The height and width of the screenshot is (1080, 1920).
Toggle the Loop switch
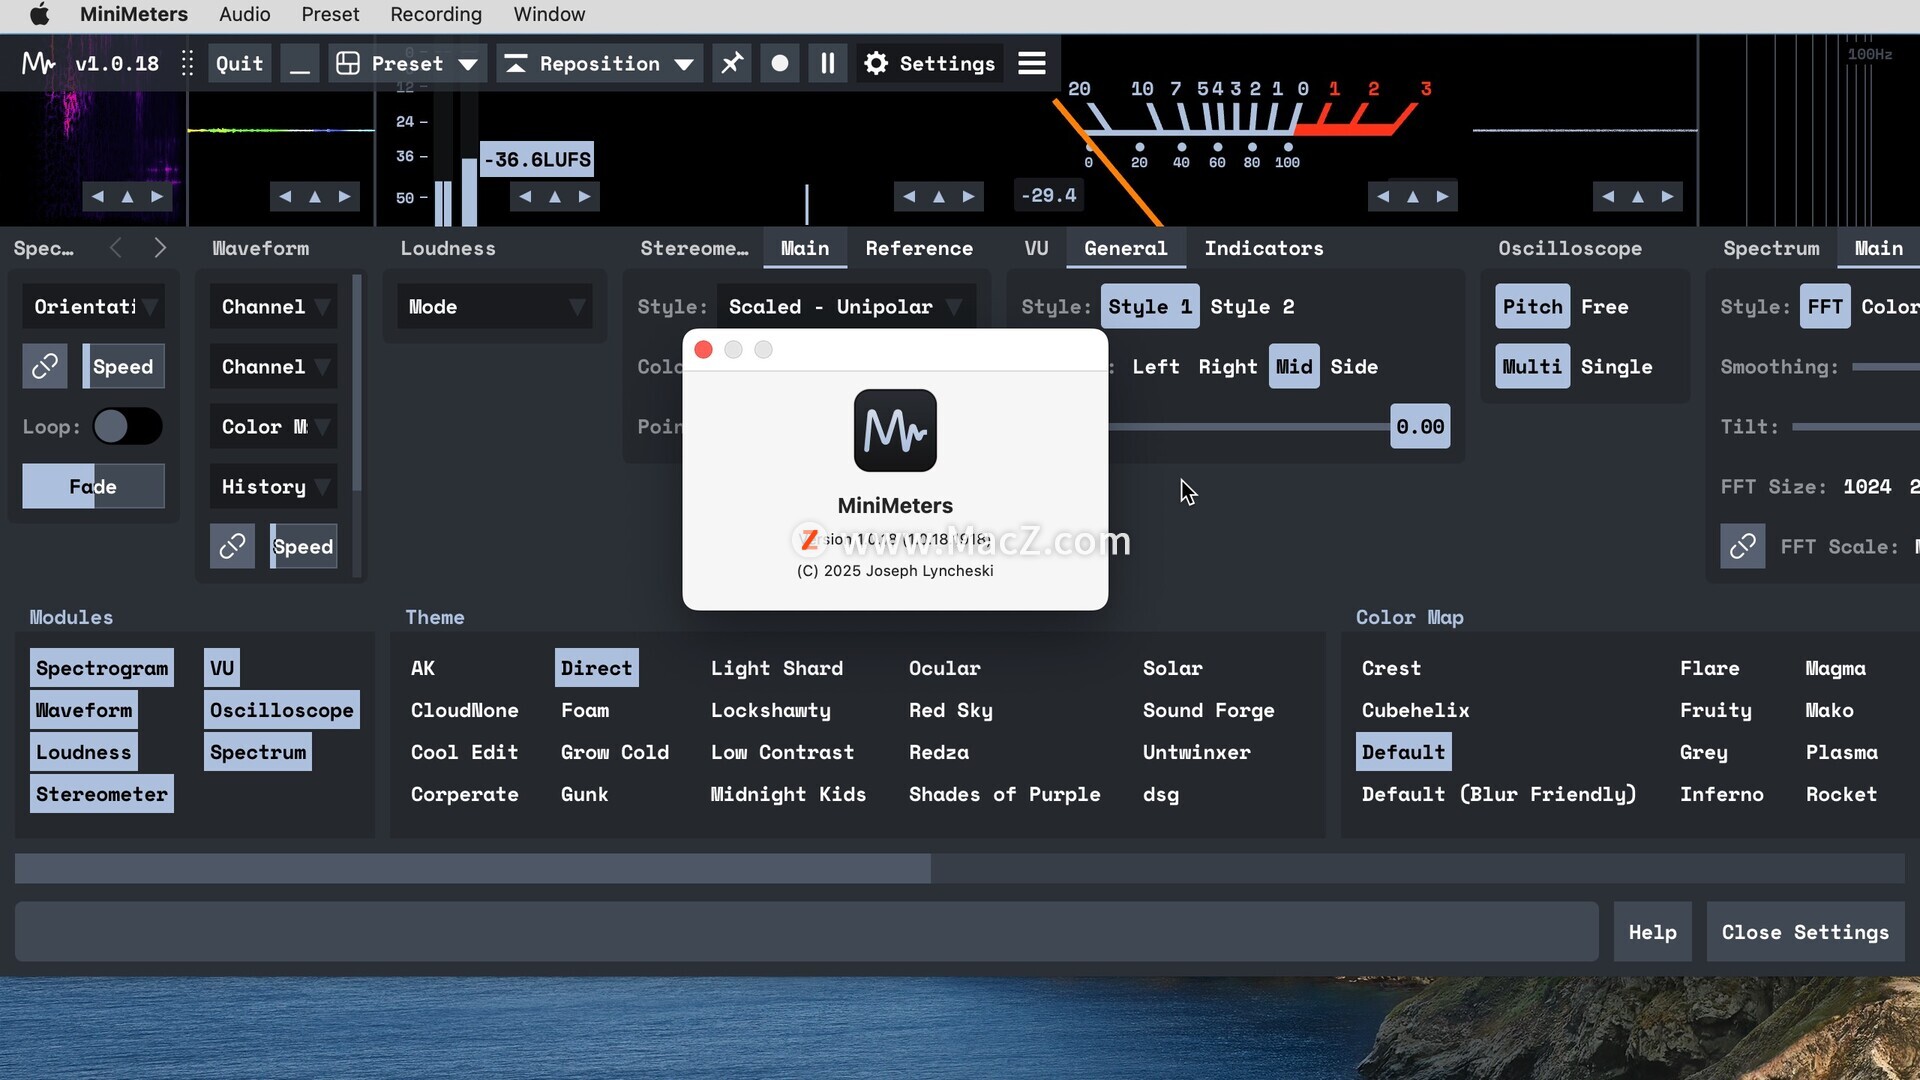click(x=127, y=427)
